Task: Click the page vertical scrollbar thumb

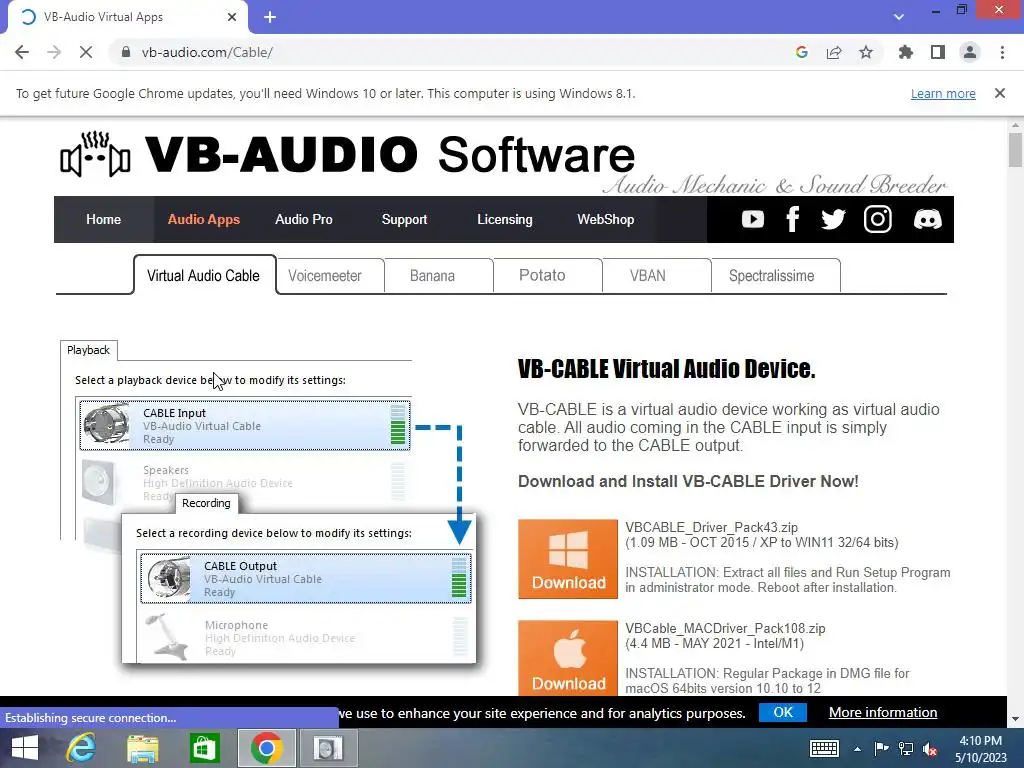Action: [x=1015, y=150]
